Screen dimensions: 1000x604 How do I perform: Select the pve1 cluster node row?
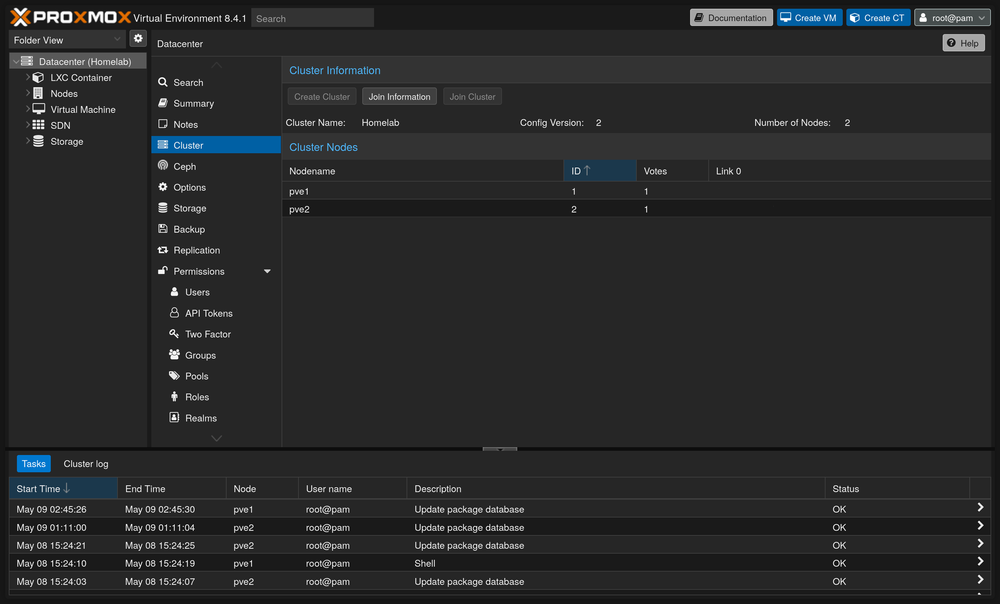pos(636,191)
